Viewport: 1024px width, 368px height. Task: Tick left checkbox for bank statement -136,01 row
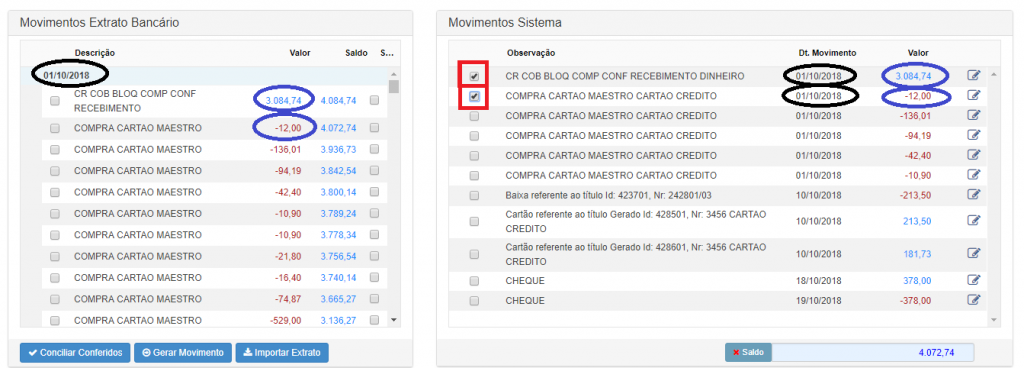coord(55,149)
